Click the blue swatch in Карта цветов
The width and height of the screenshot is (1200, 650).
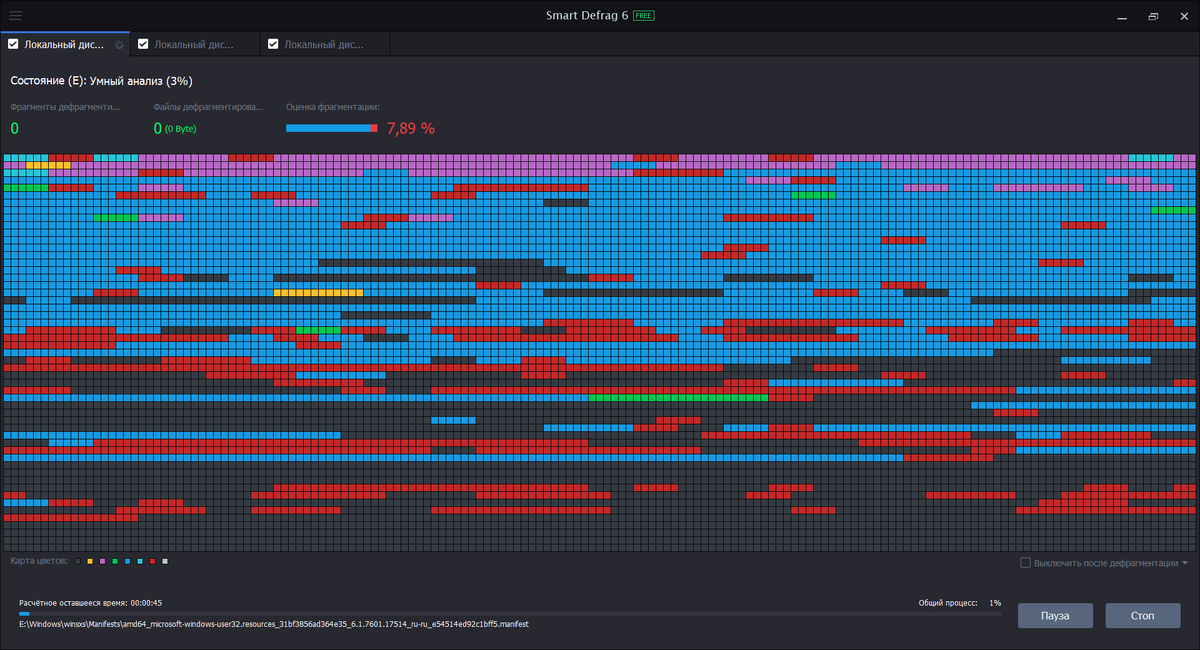[127, 562]
